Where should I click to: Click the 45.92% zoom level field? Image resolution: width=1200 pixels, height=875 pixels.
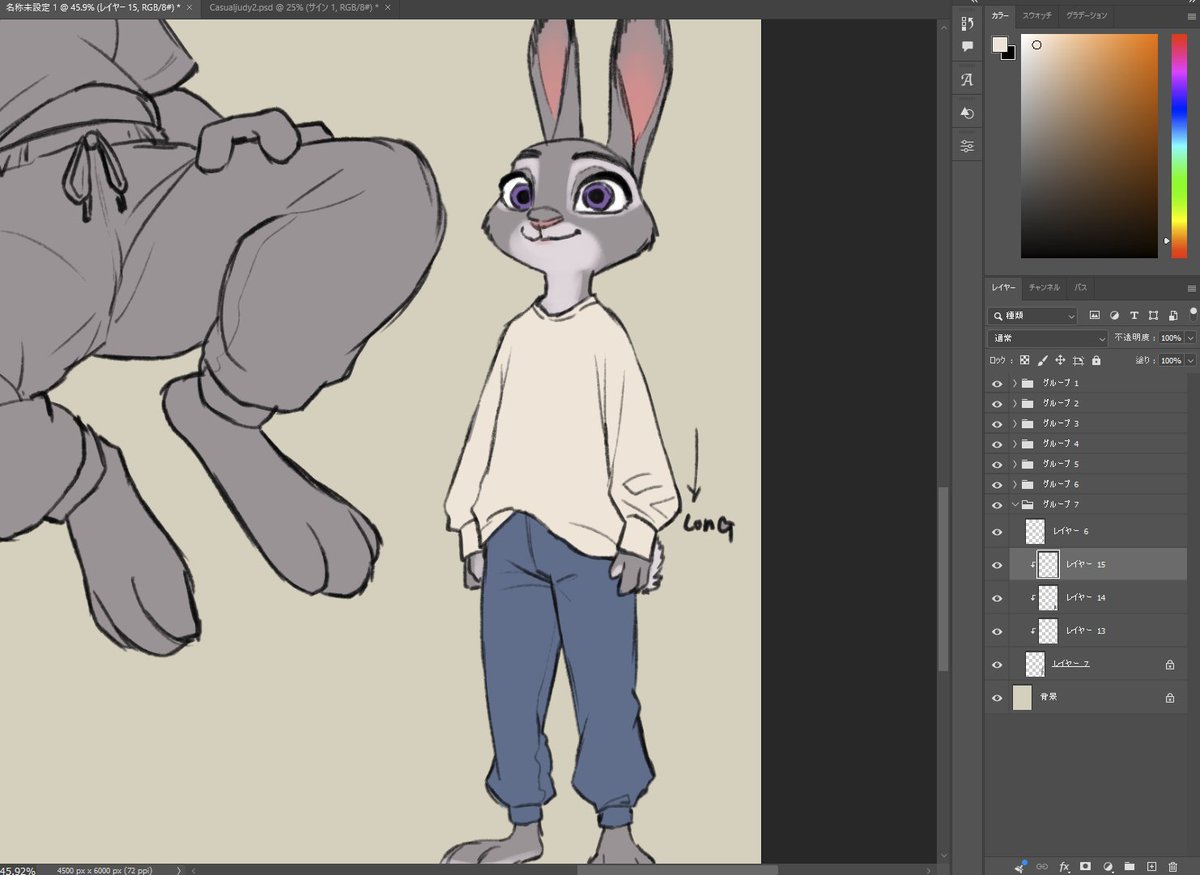[18, 869]
